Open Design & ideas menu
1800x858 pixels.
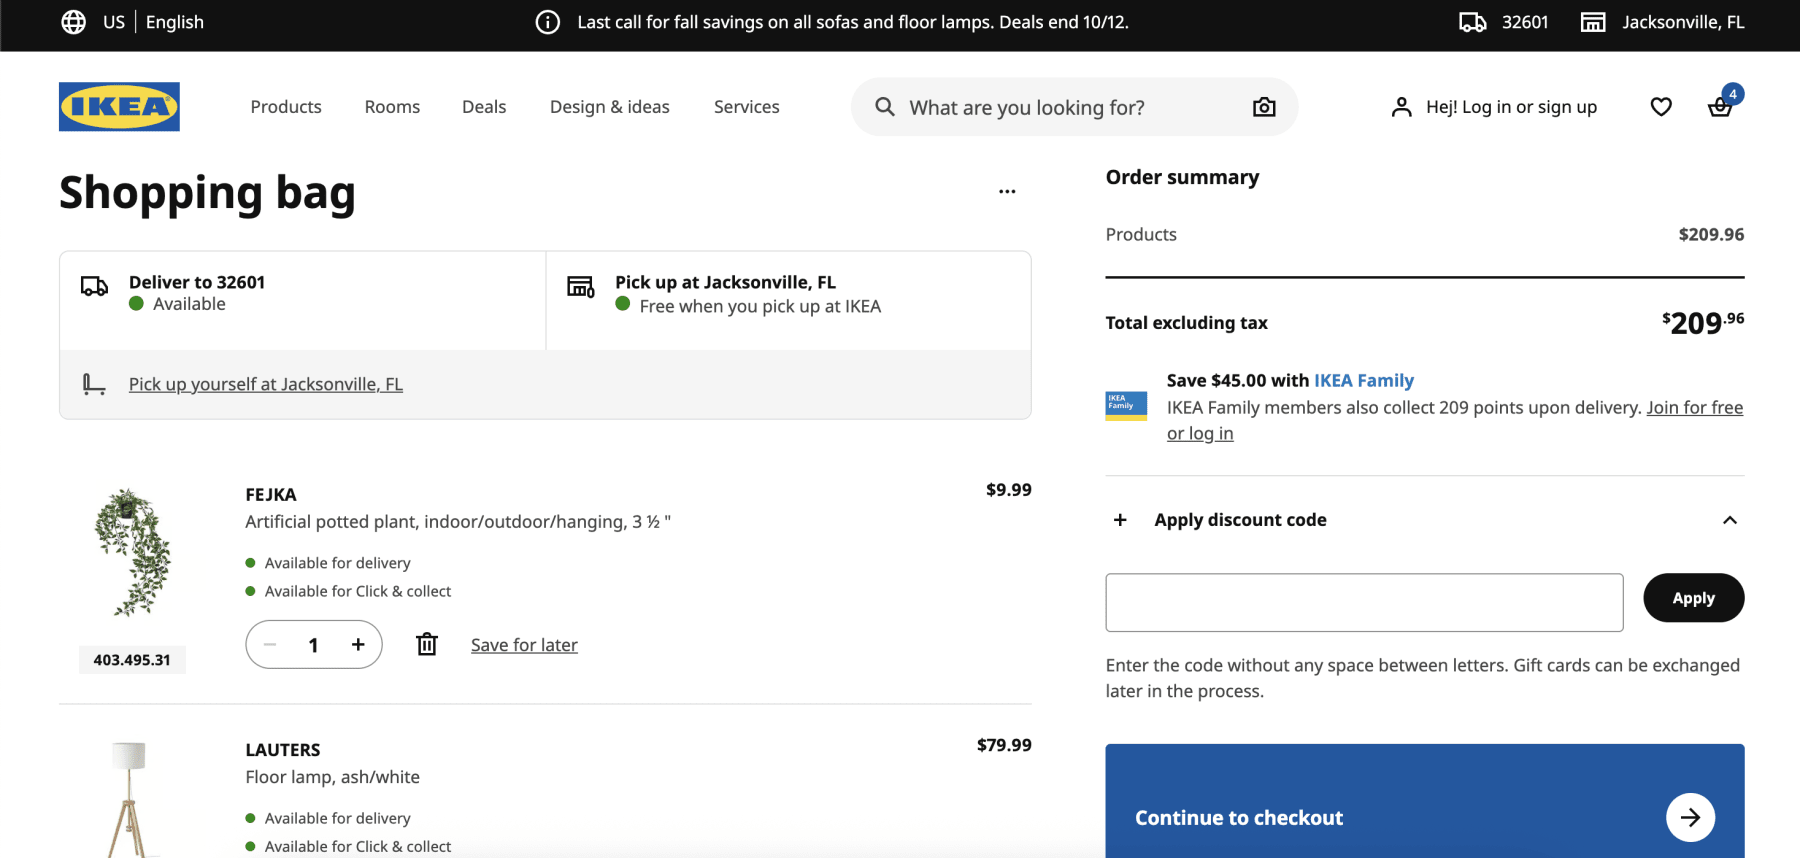click(609, 107)
